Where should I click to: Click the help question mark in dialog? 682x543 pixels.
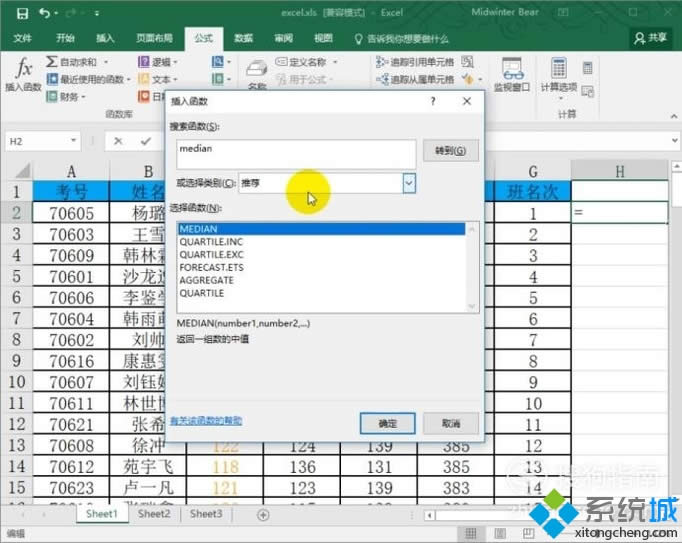click(x=432, y=102)
